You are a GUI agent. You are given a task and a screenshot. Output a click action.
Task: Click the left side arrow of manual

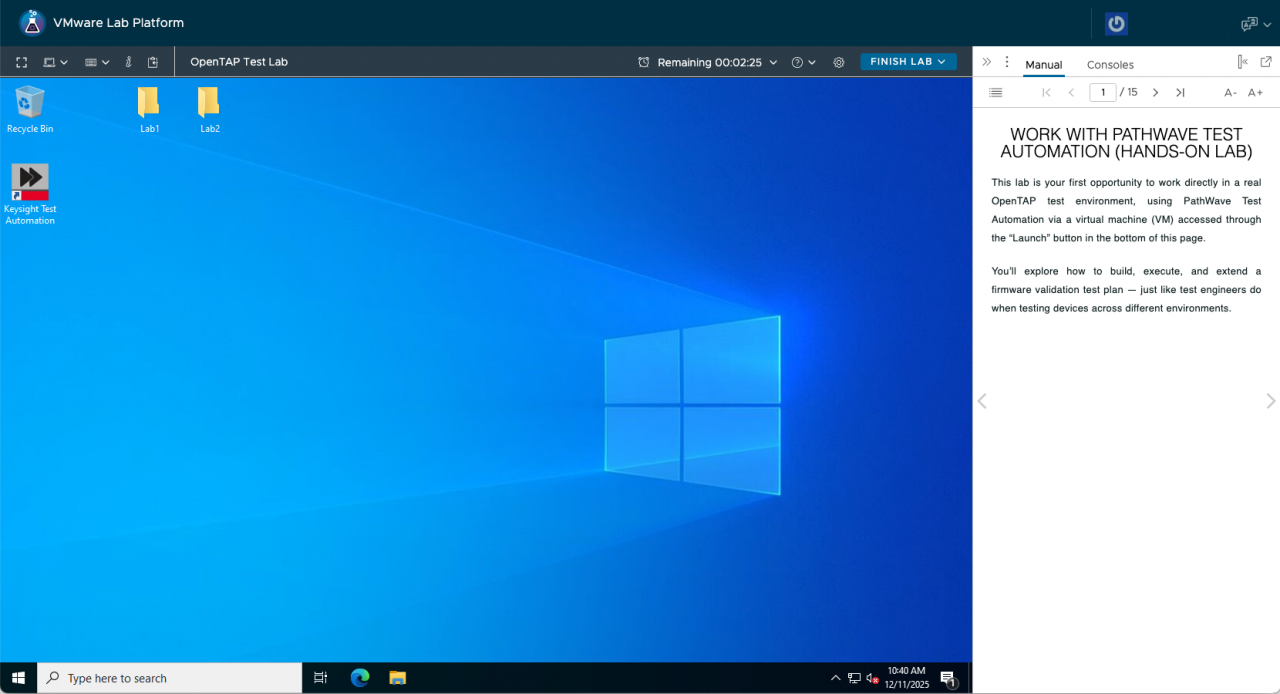pyautogui.click(x=982, y=401)
